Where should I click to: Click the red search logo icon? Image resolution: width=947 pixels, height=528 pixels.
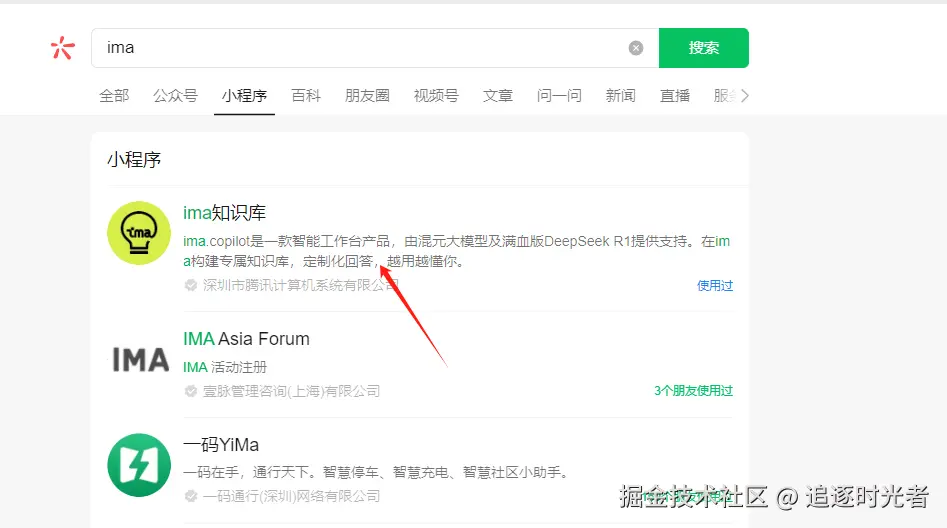(x=63, y=48)
